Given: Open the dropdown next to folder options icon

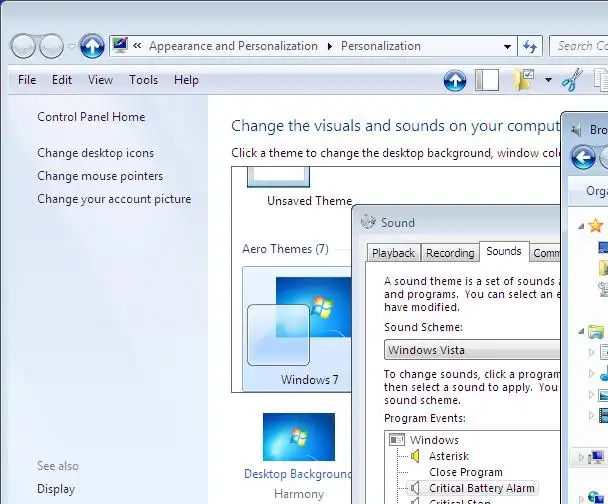Looking at the screenshot, I should (548, 80).
